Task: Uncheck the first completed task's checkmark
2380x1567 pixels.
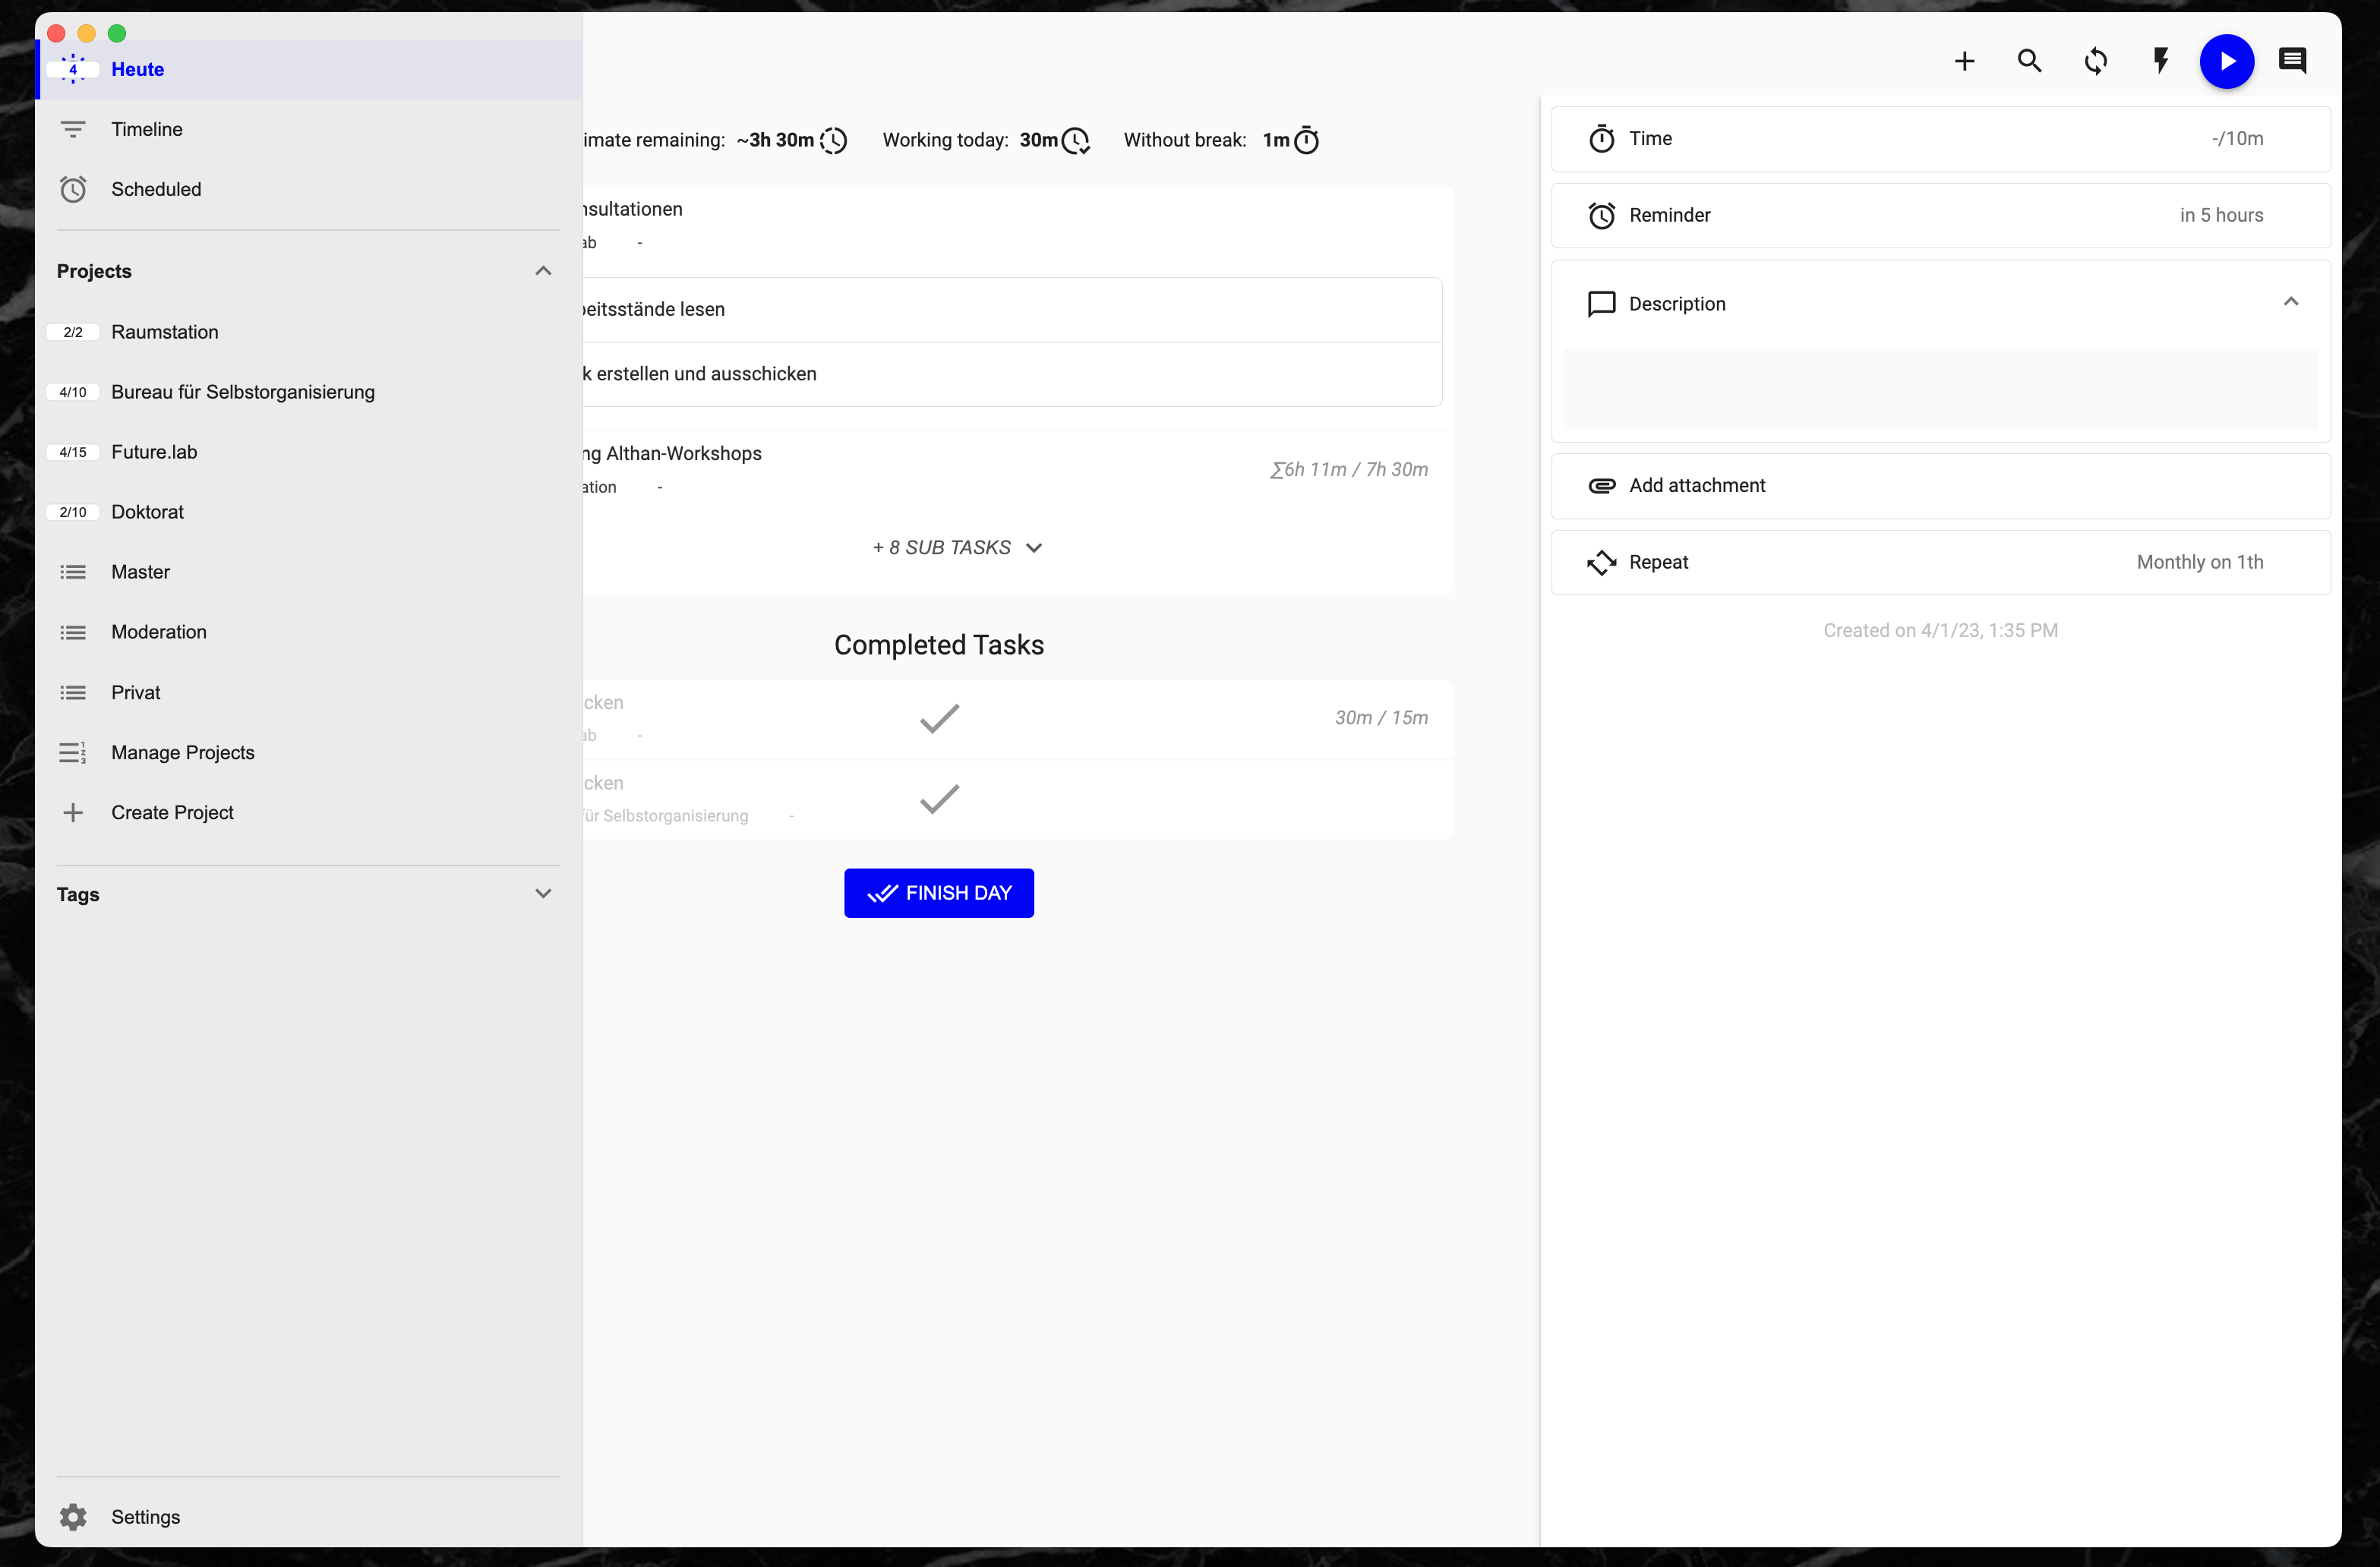Action: tap(938, 717)
